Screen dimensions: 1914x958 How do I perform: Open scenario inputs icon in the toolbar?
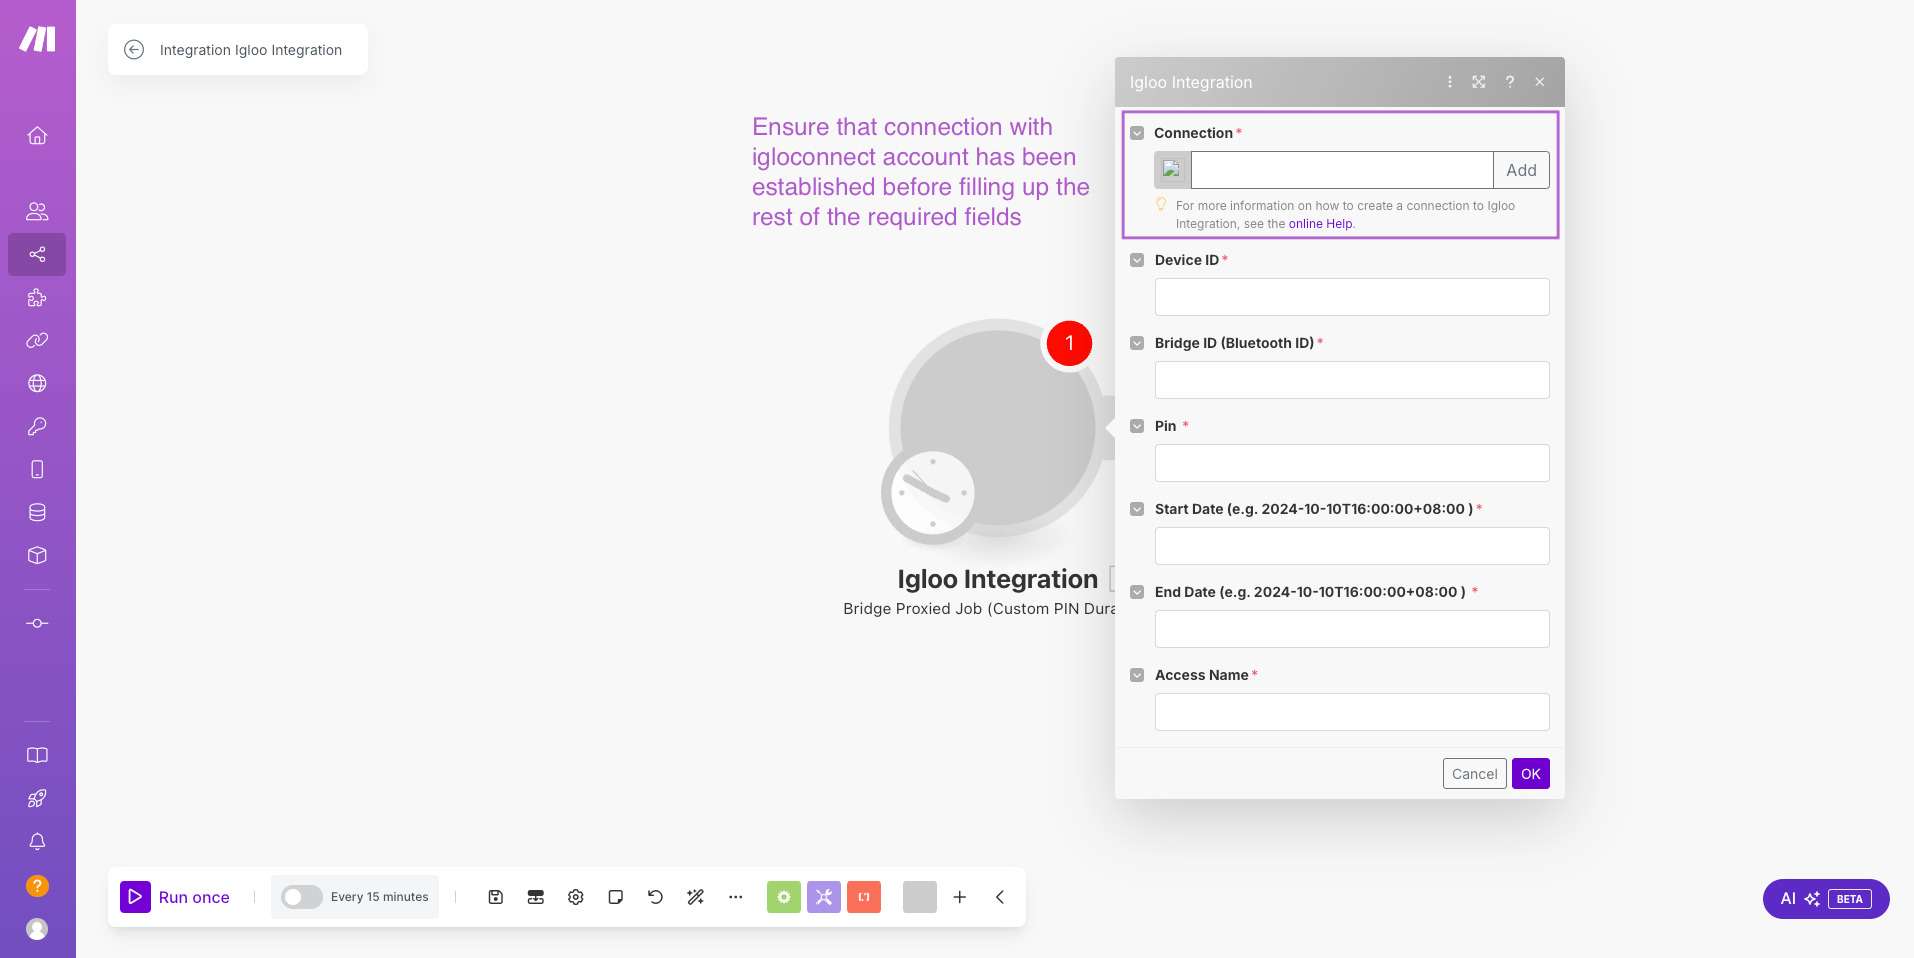point(536,897)
